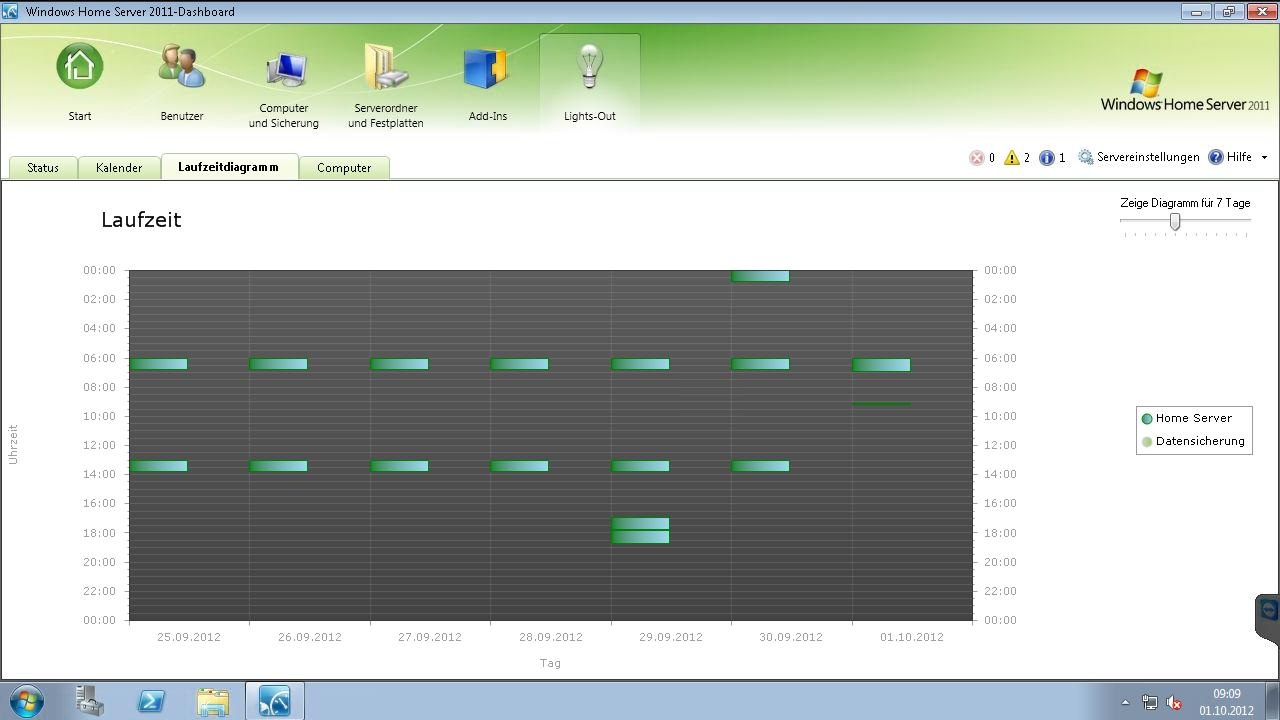
Task: Click the diagram days slider thumb
Action: point(1175,222)
